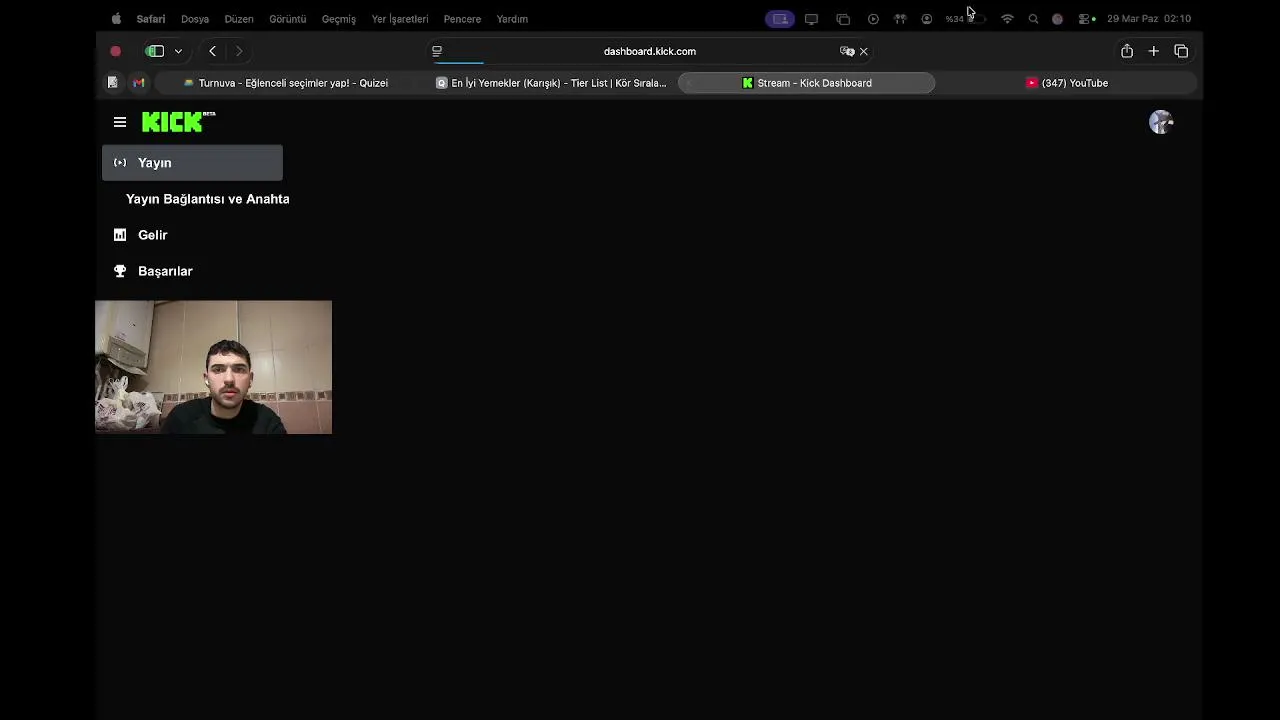Open the Safari menu
Screen dimensions: 1280x720
pos(151,19)
